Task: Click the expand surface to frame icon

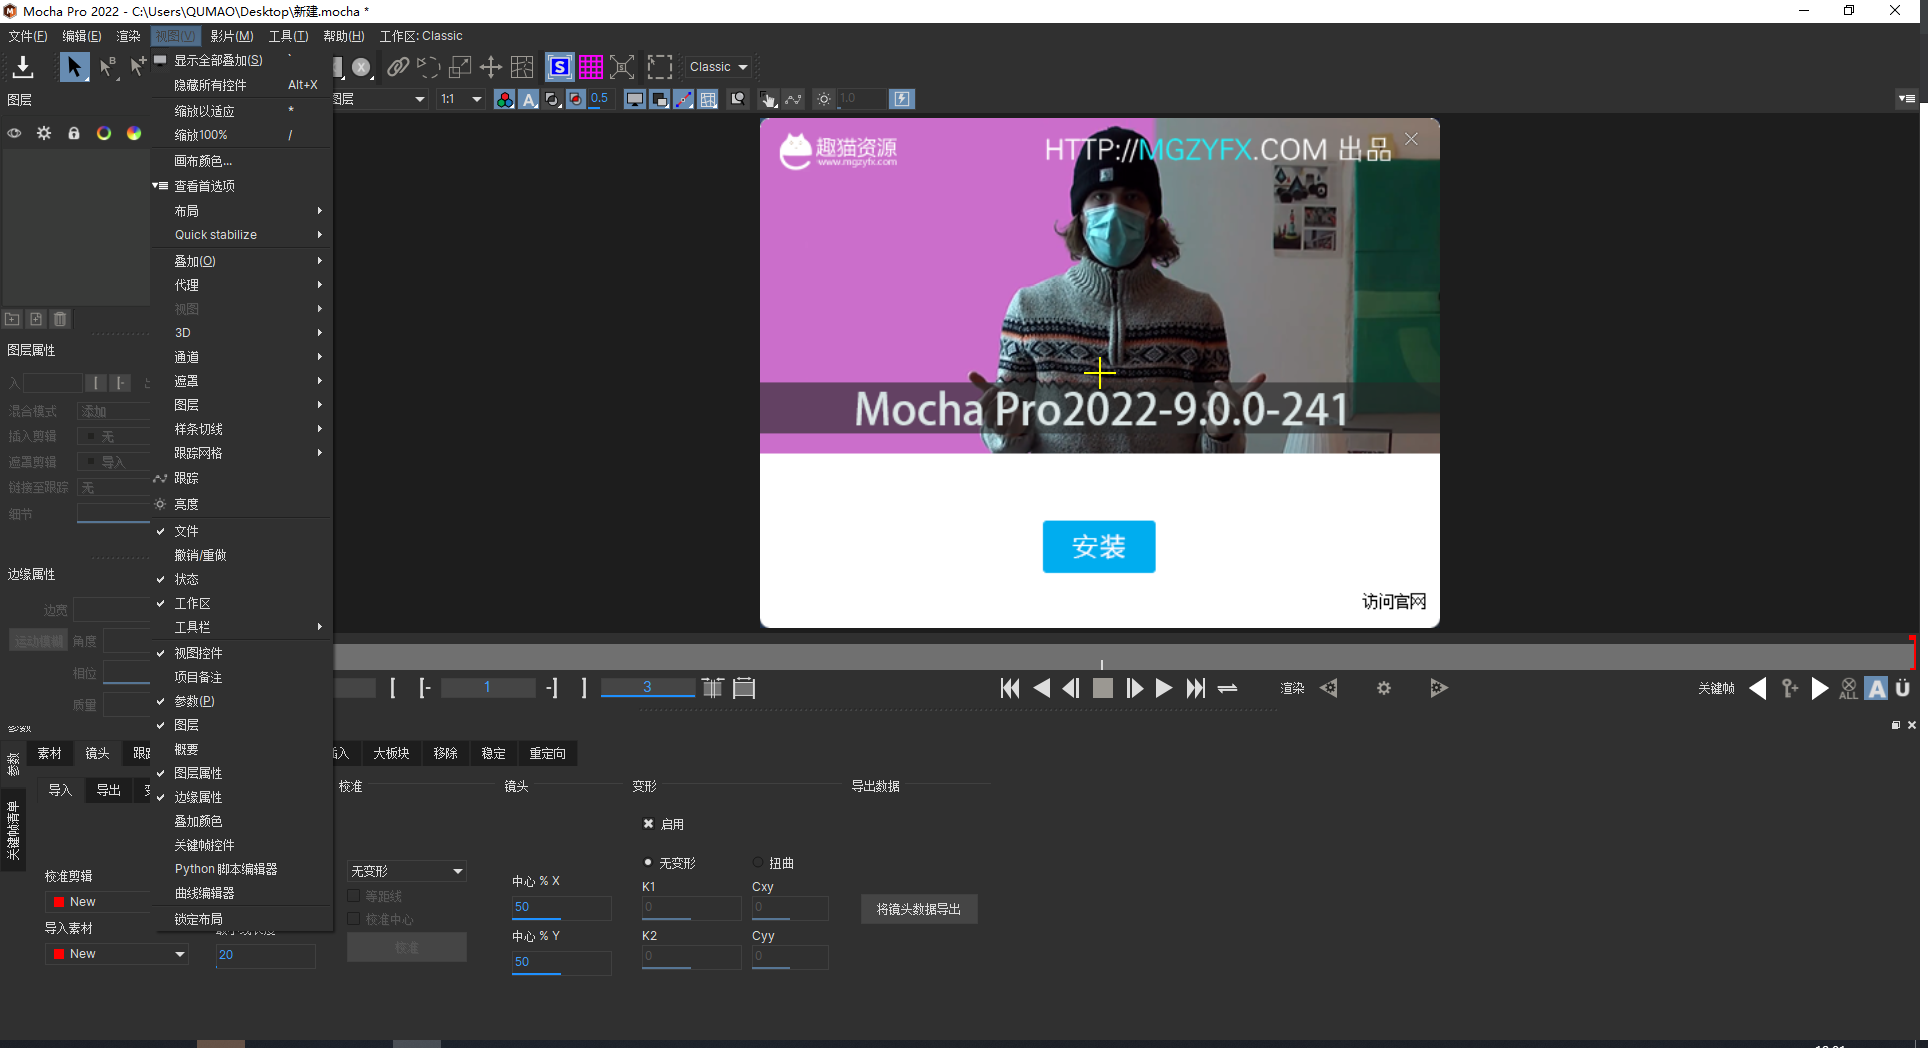Action: click(622, 67)
